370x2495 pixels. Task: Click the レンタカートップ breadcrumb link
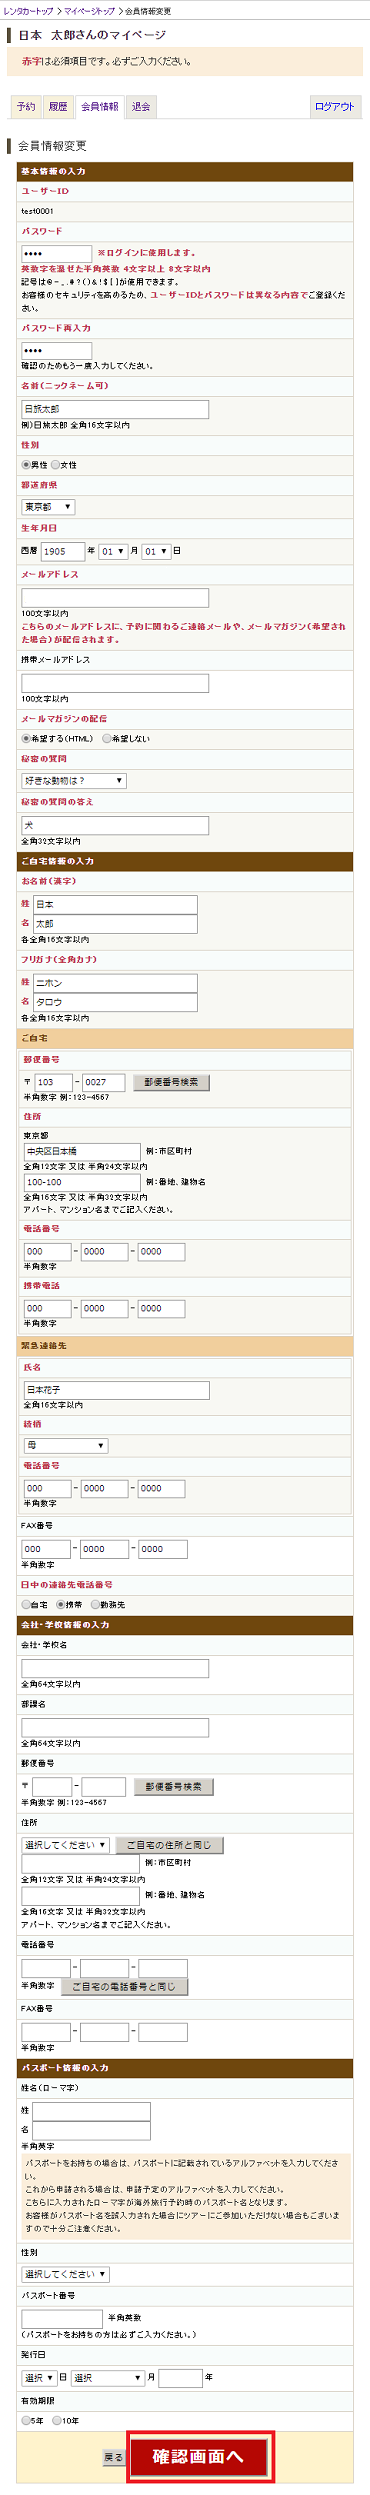click(28, 11)
